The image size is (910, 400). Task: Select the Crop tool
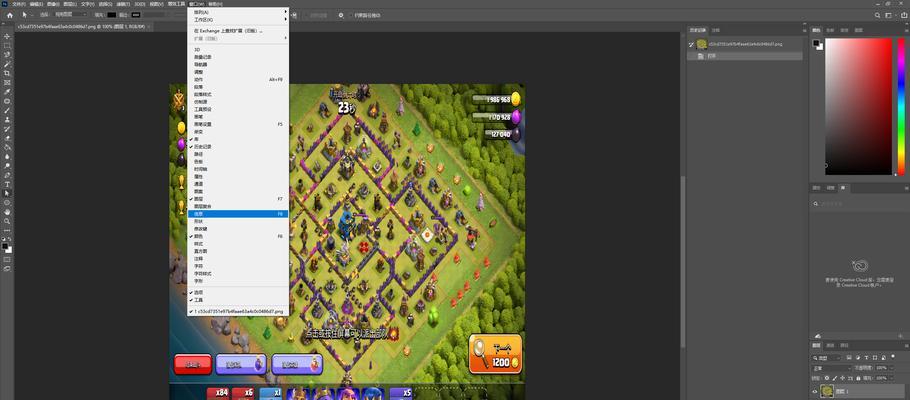coord(7,73)
